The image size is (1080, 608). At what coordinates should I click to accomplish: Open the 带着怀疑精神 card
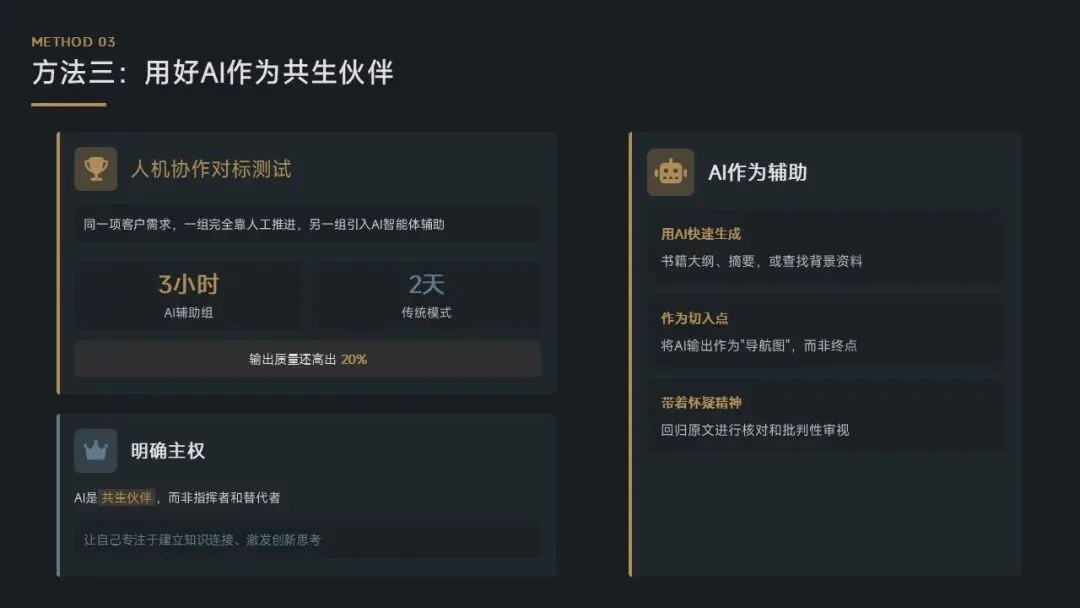[825, 416]
